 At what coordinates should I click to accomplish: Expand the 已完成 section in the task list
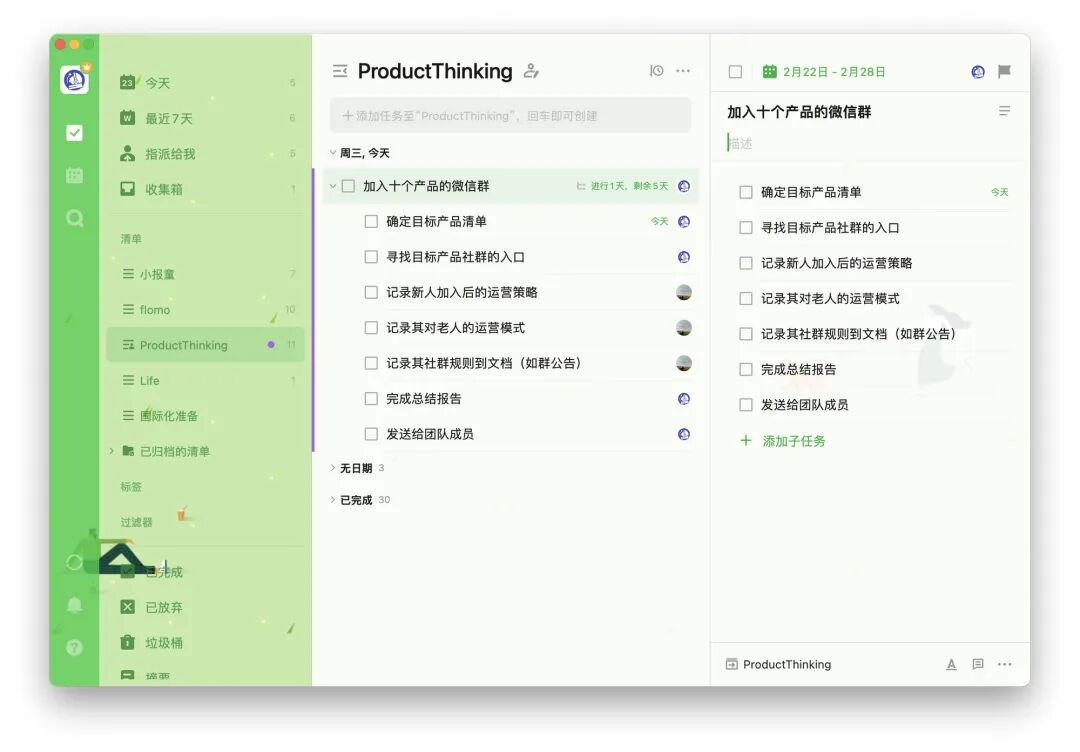[333, 500]
